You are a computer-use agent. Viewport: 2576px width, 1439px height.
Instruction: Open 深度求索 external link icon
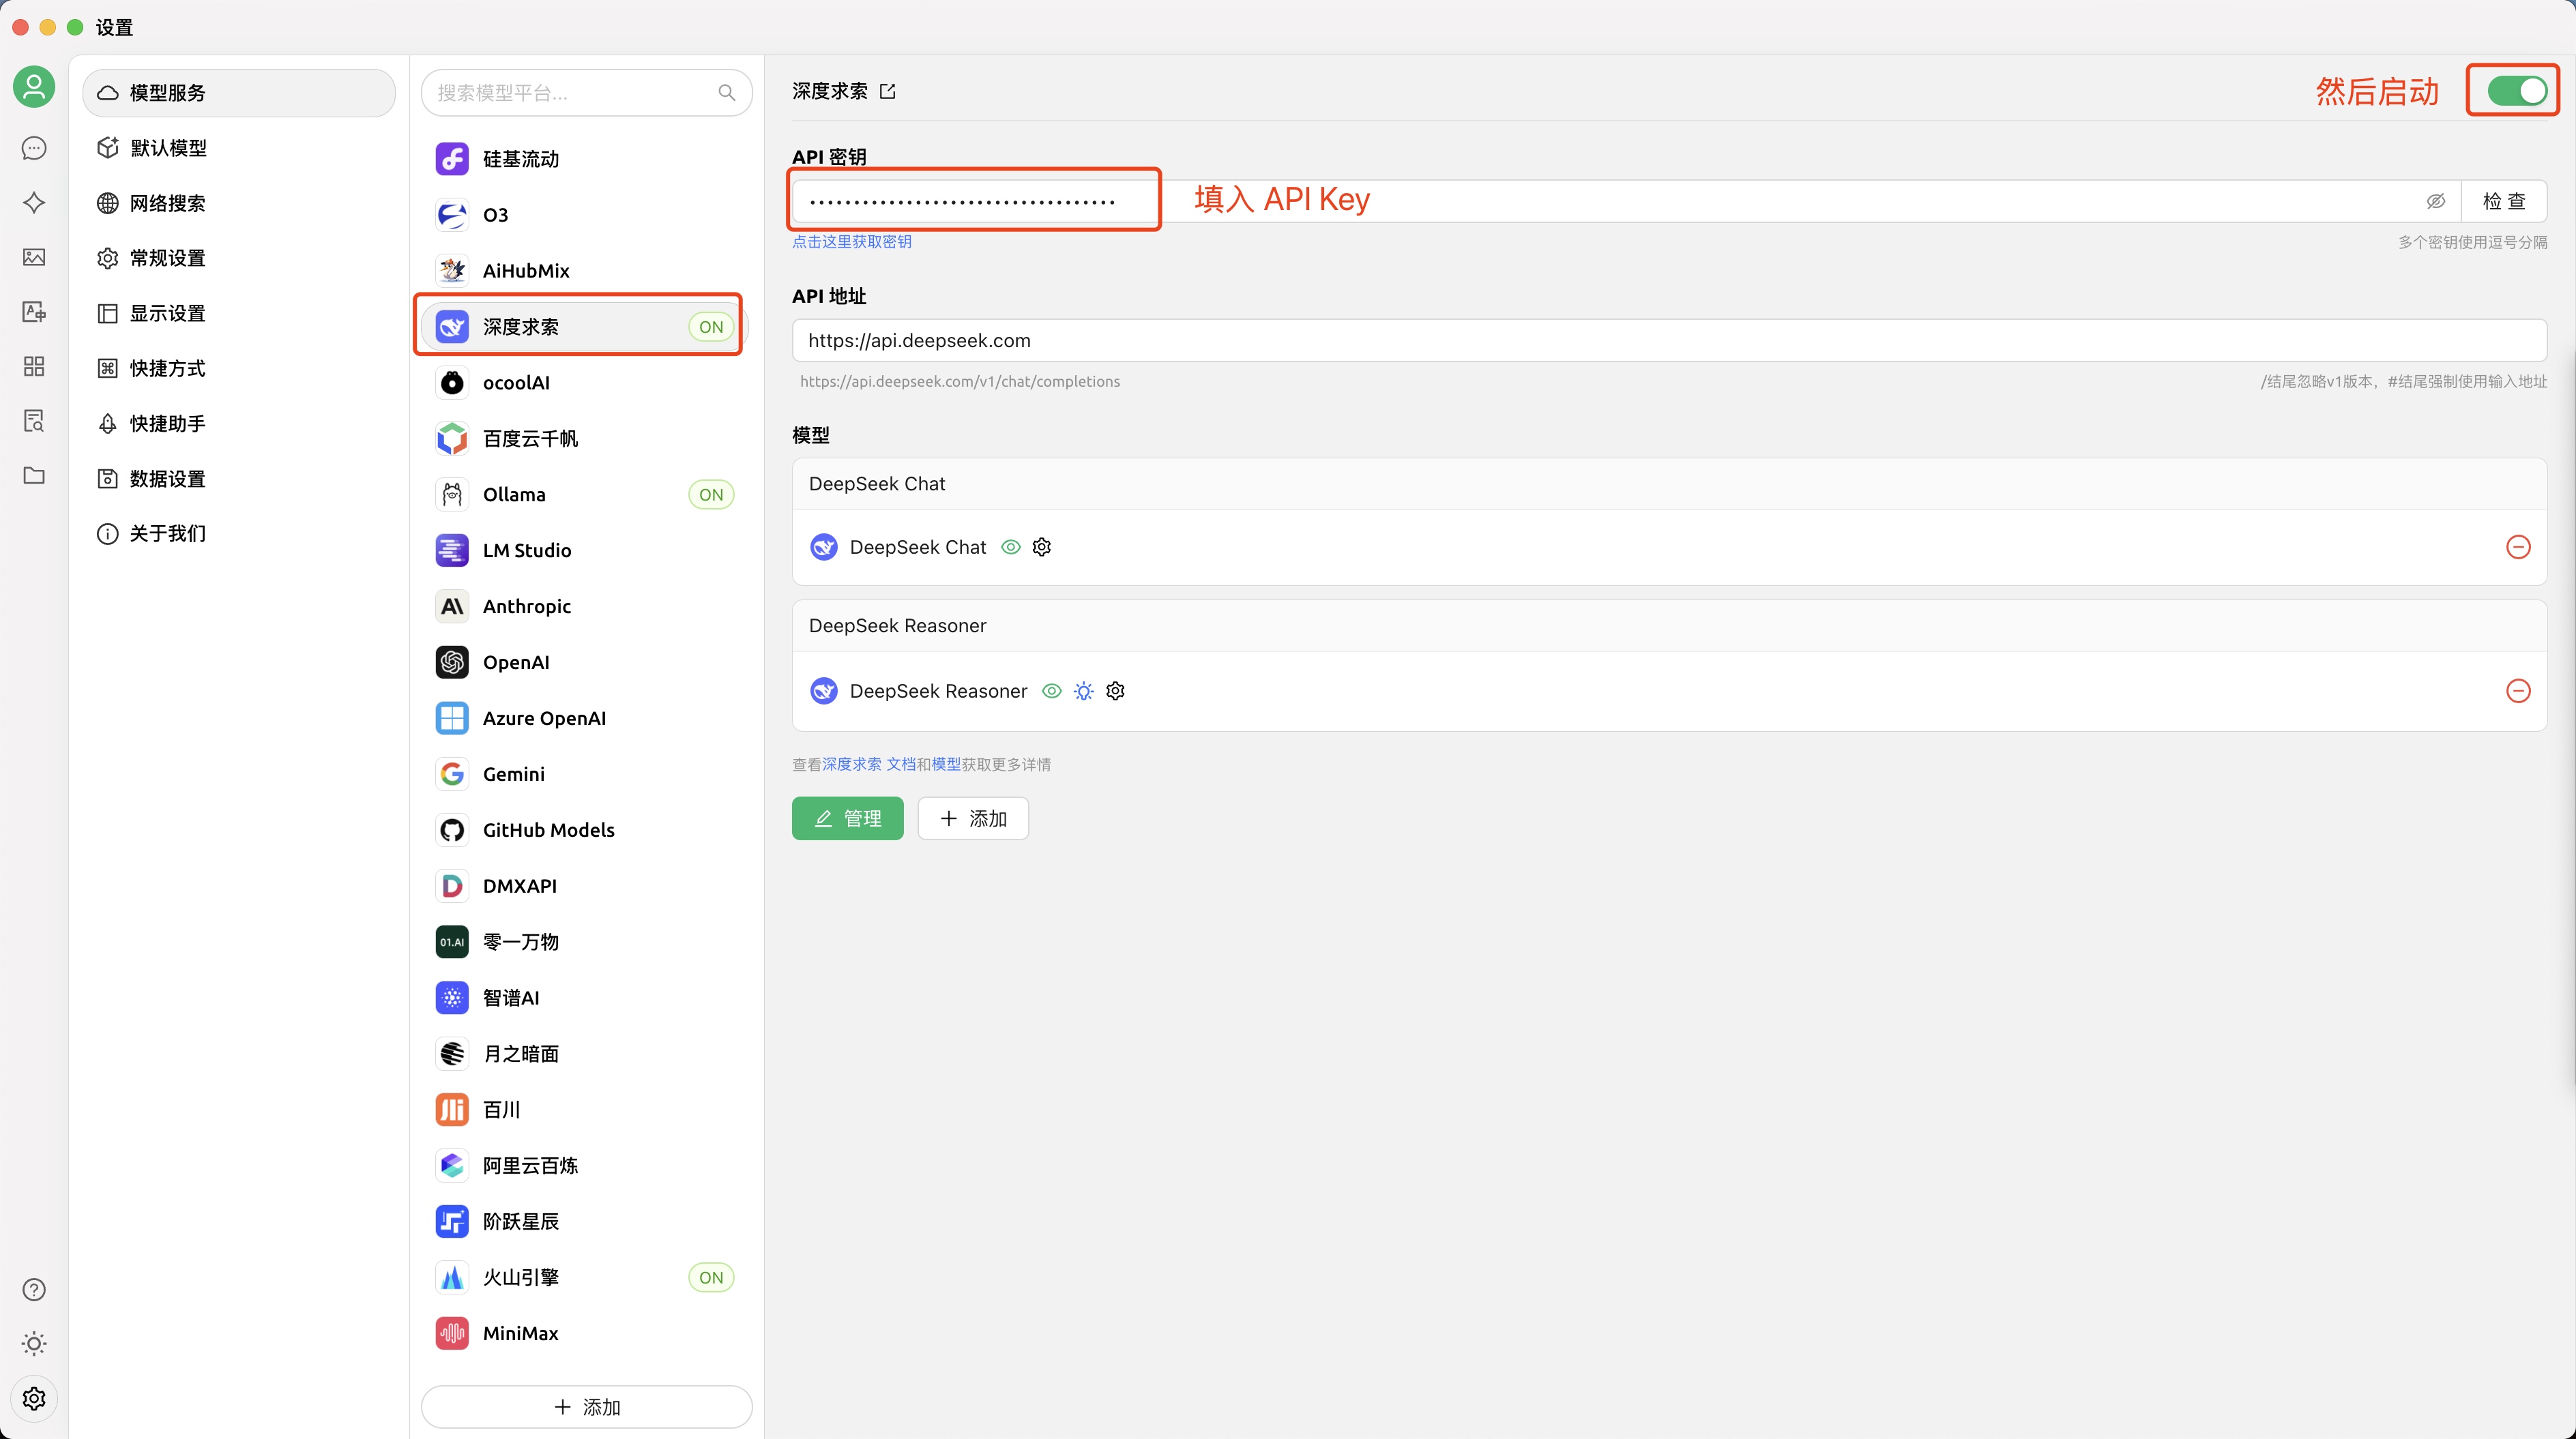coord(887,92)
